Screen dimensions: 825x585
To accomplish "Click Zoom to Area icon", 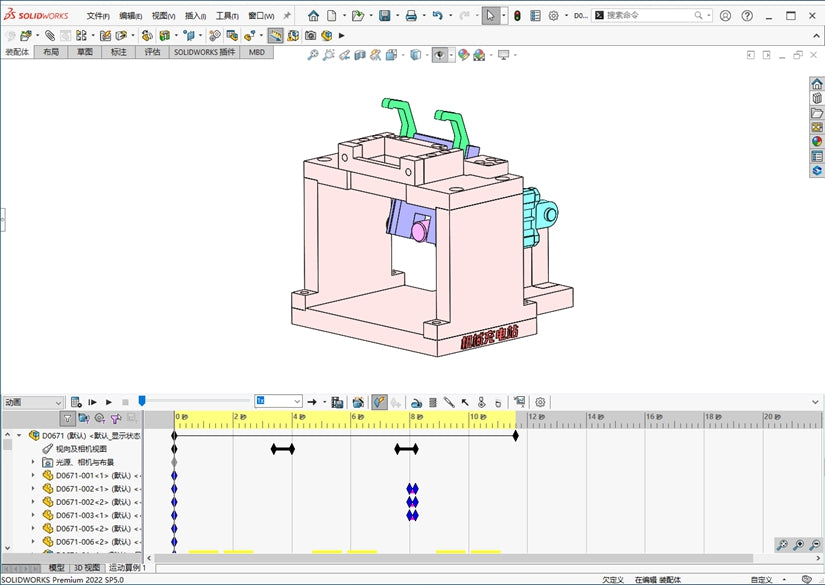I will [x=329, y=55].
